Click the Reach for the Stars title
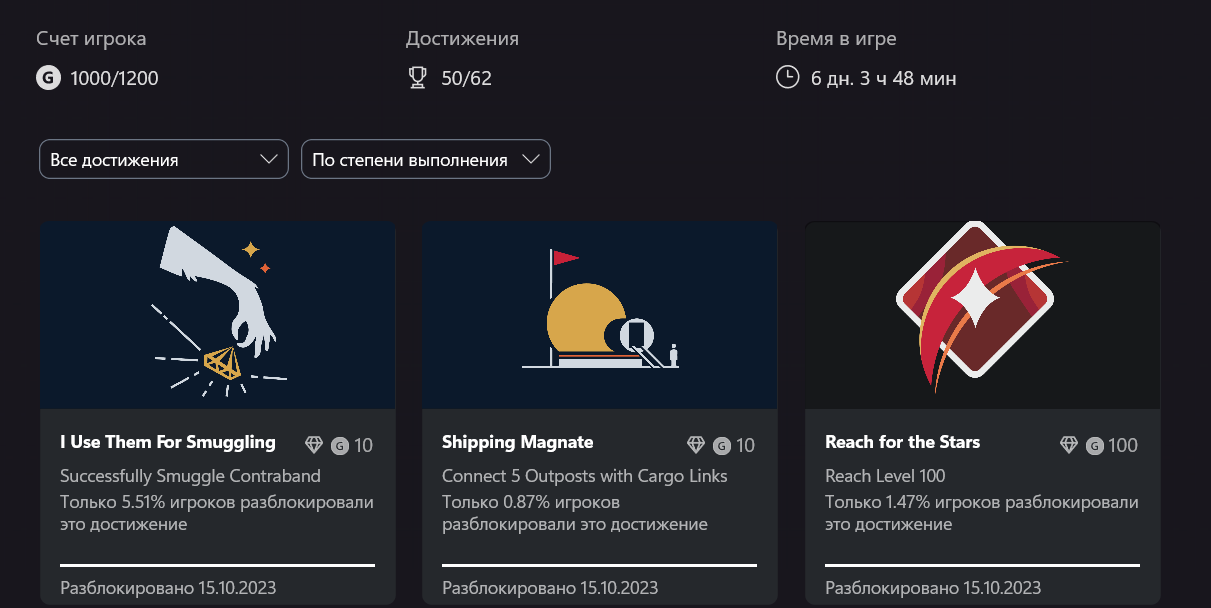Screen dimensions: 1211x608 (x=902, y=442)
